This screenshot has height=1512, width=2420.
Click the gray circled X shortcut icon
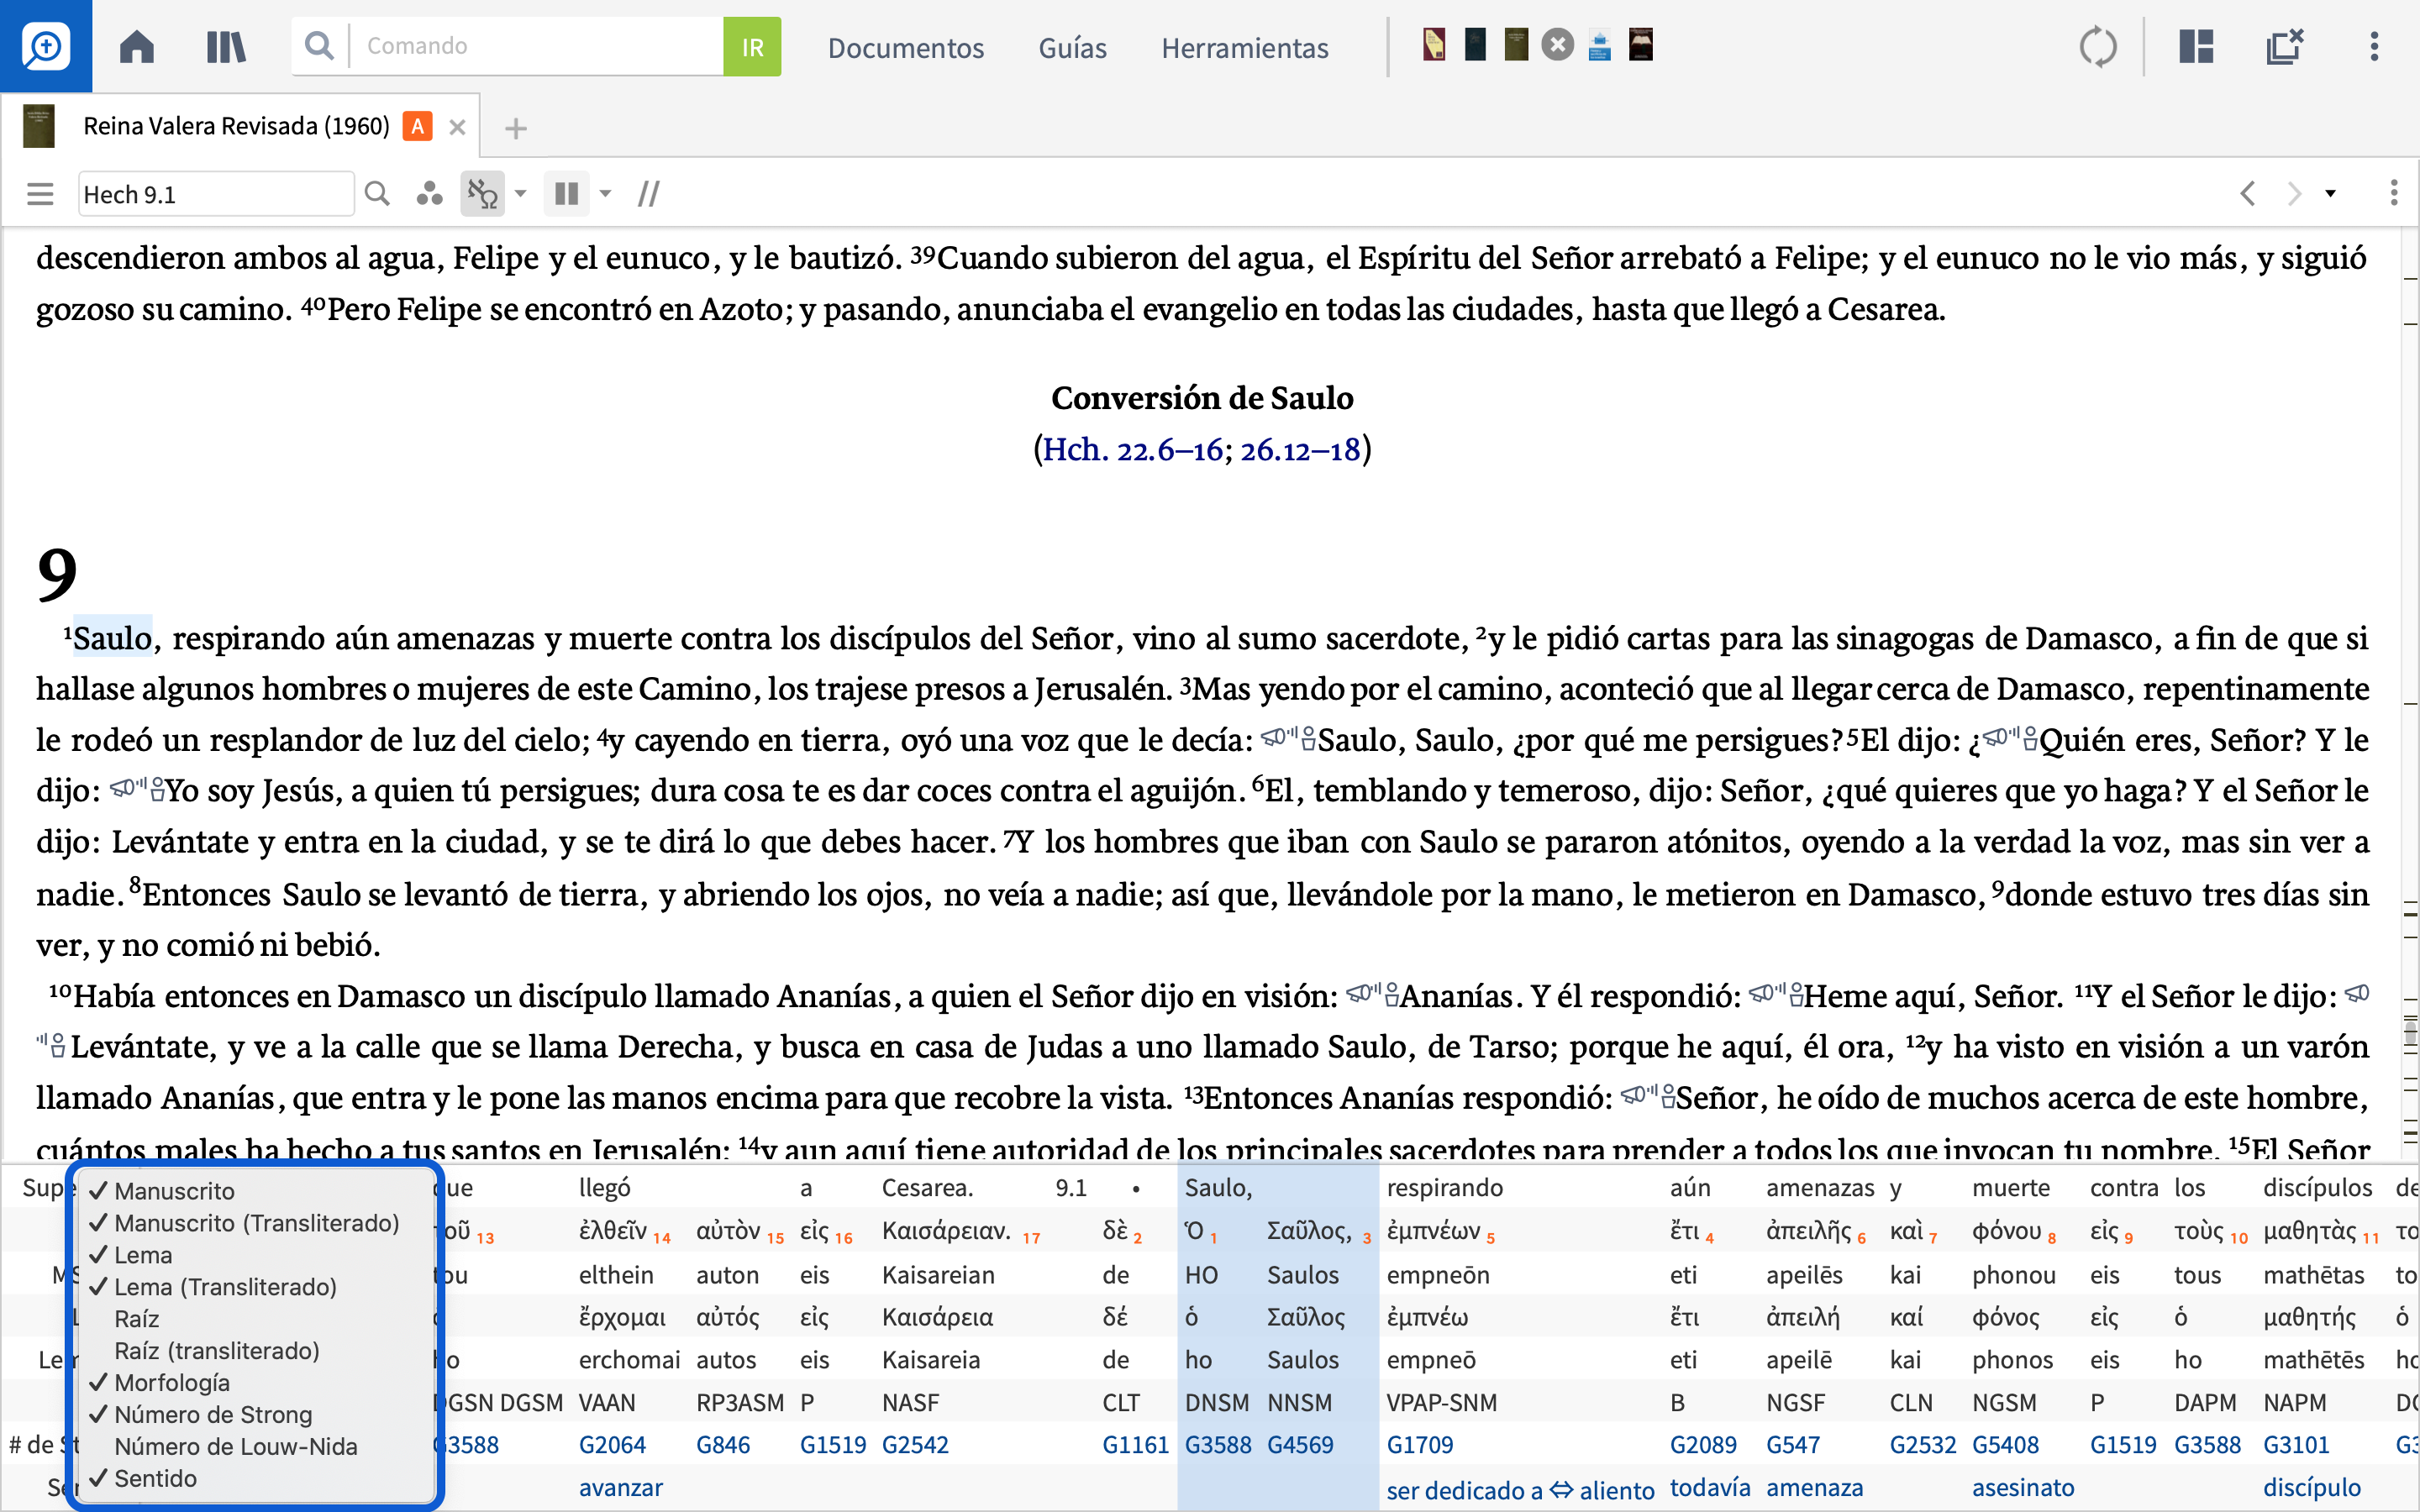[1557, 45]
